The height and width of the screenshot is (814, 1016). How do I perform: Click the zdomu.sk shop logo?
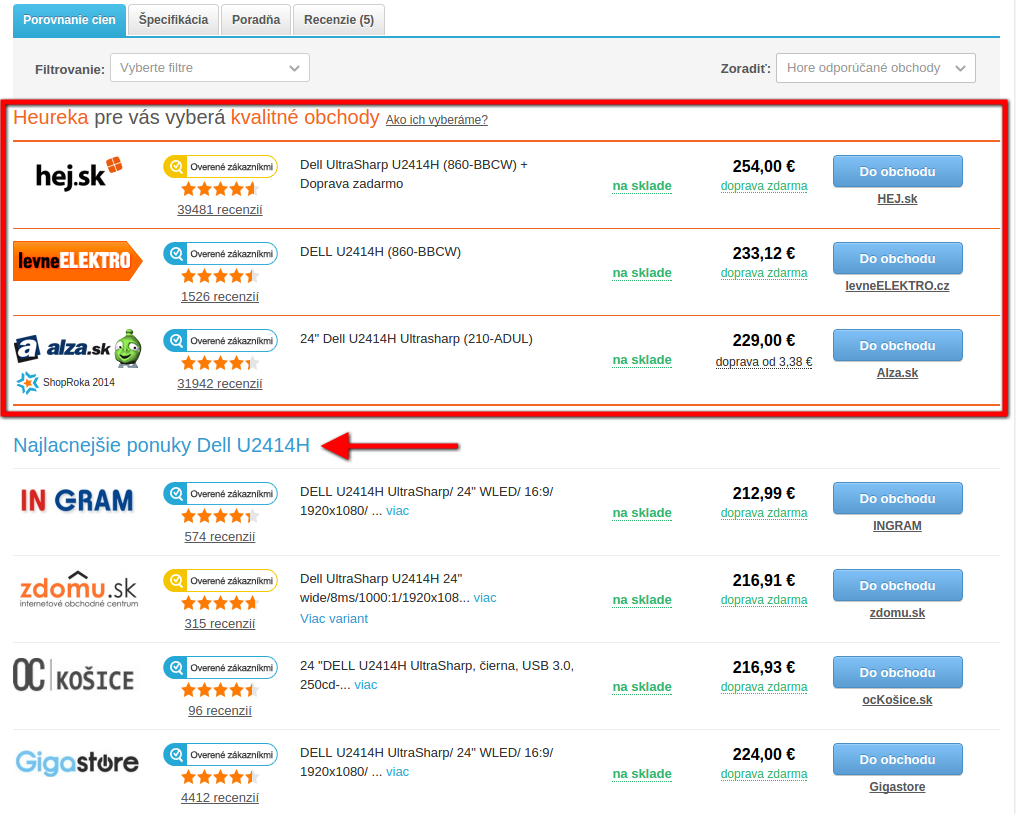pyautogui.click(x=79, y=588)
